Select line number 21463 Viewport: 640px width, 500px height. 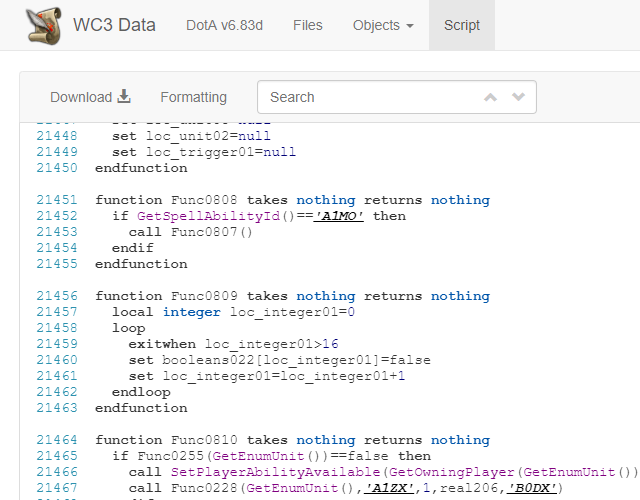[57, 408]
